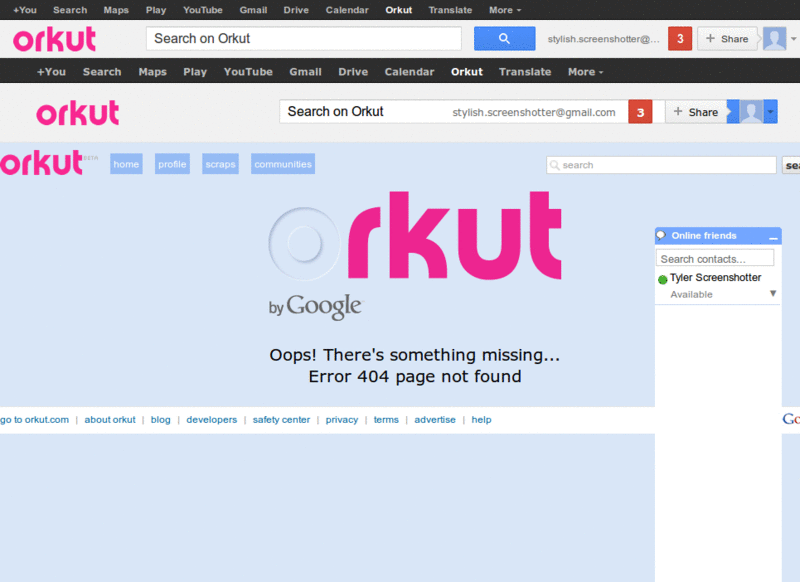The height and width of the screenshot is (582, 800).
Task: Open the terms footer link
Action: click(386, 420)
